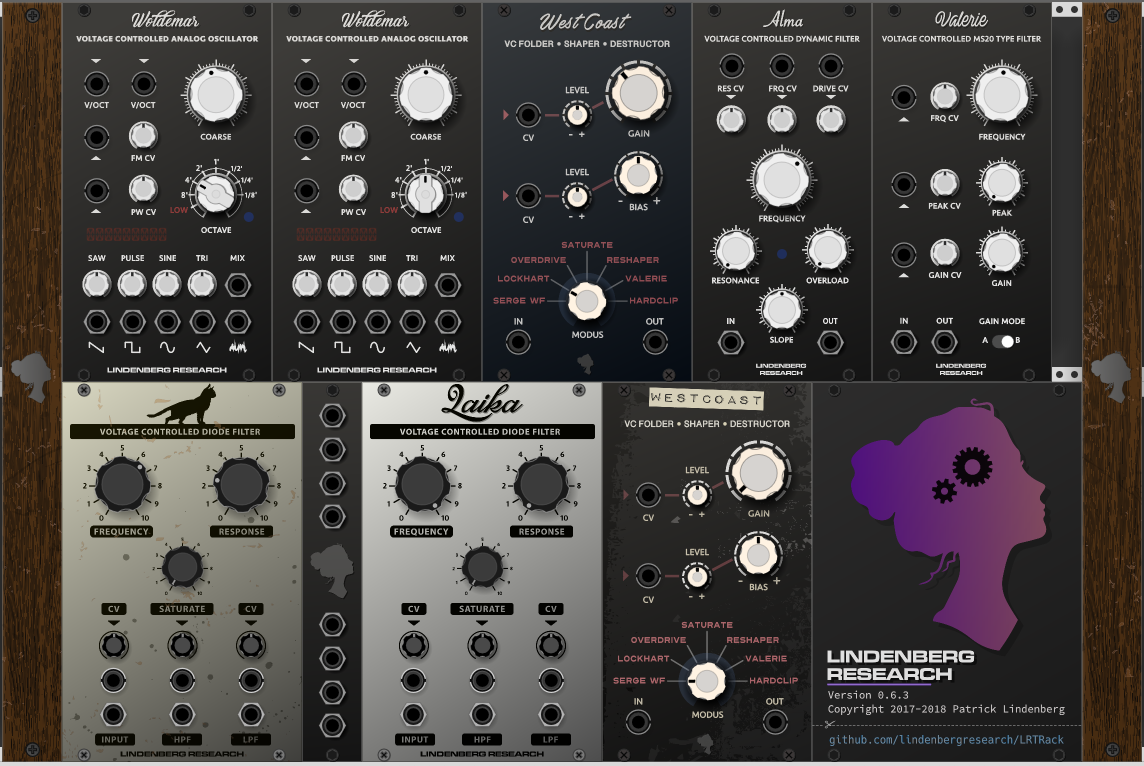Click the MODUS knob on aged WESTCOAST module
This screenshot has width=1144, height=766.
click(707, 681)
